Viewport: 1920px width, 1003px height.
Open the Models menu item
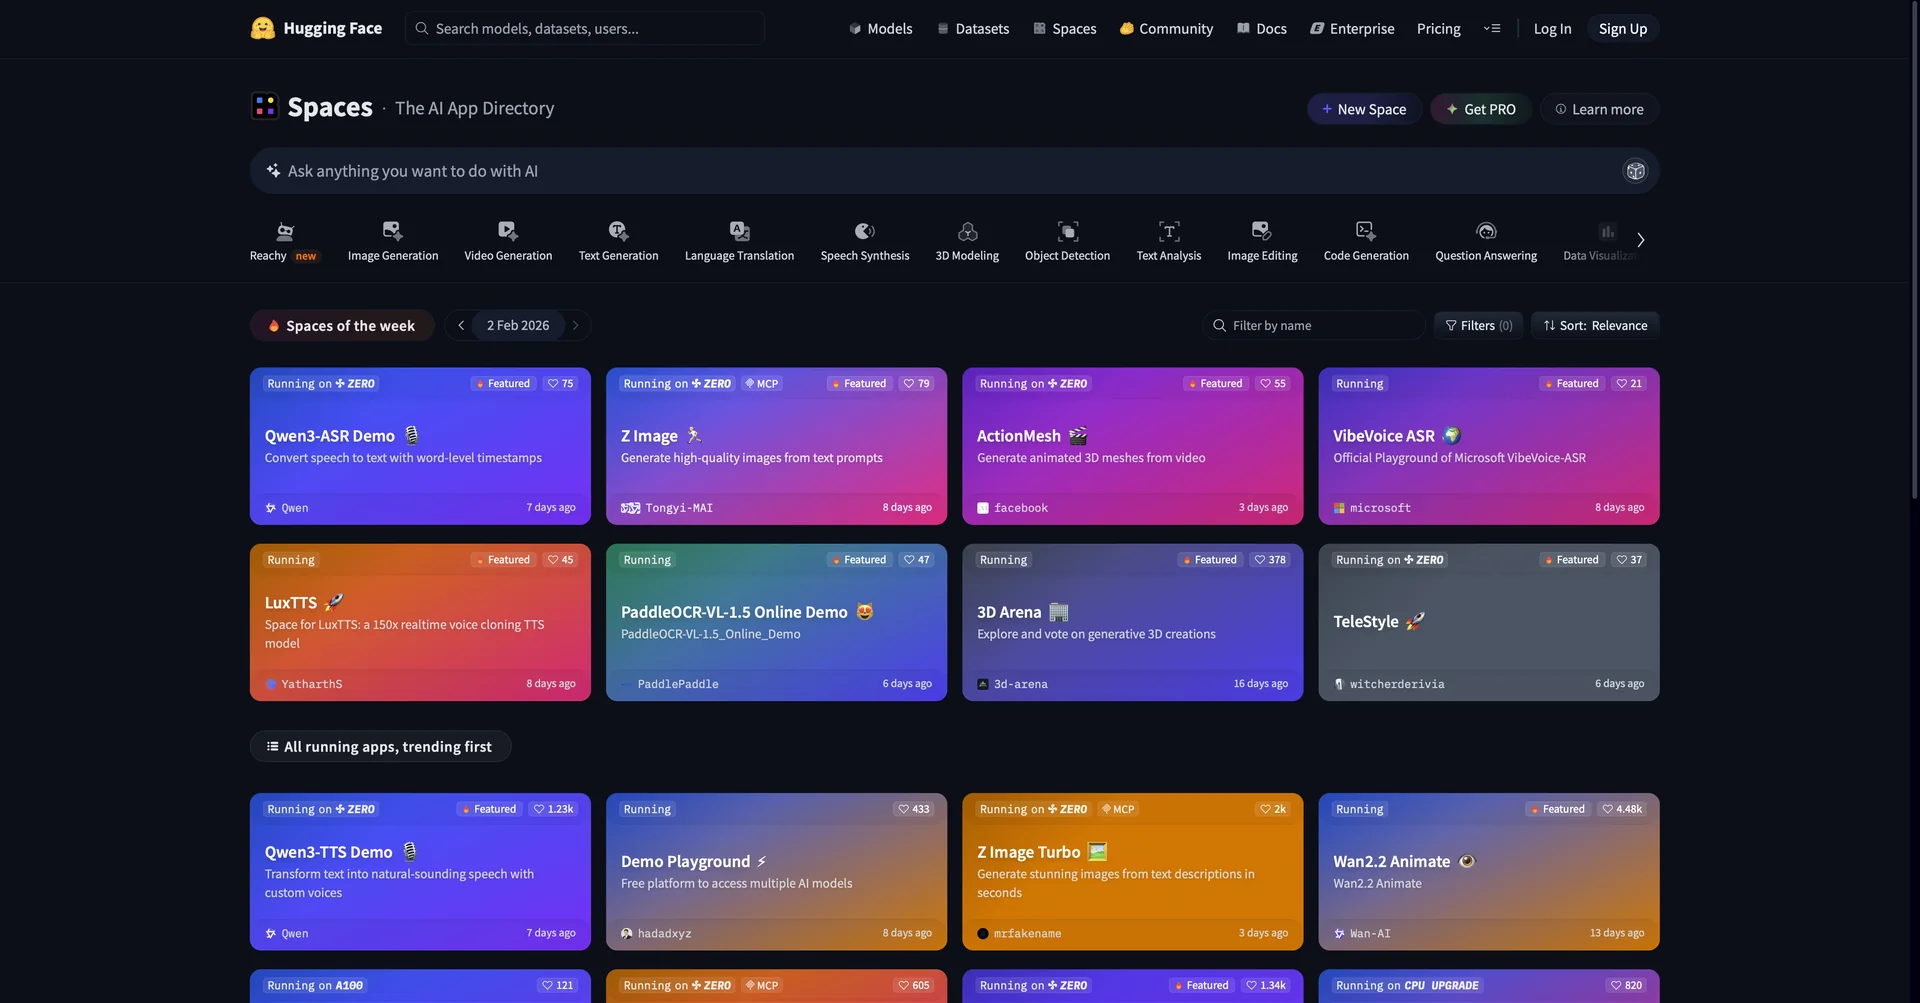tap(880, 29)
